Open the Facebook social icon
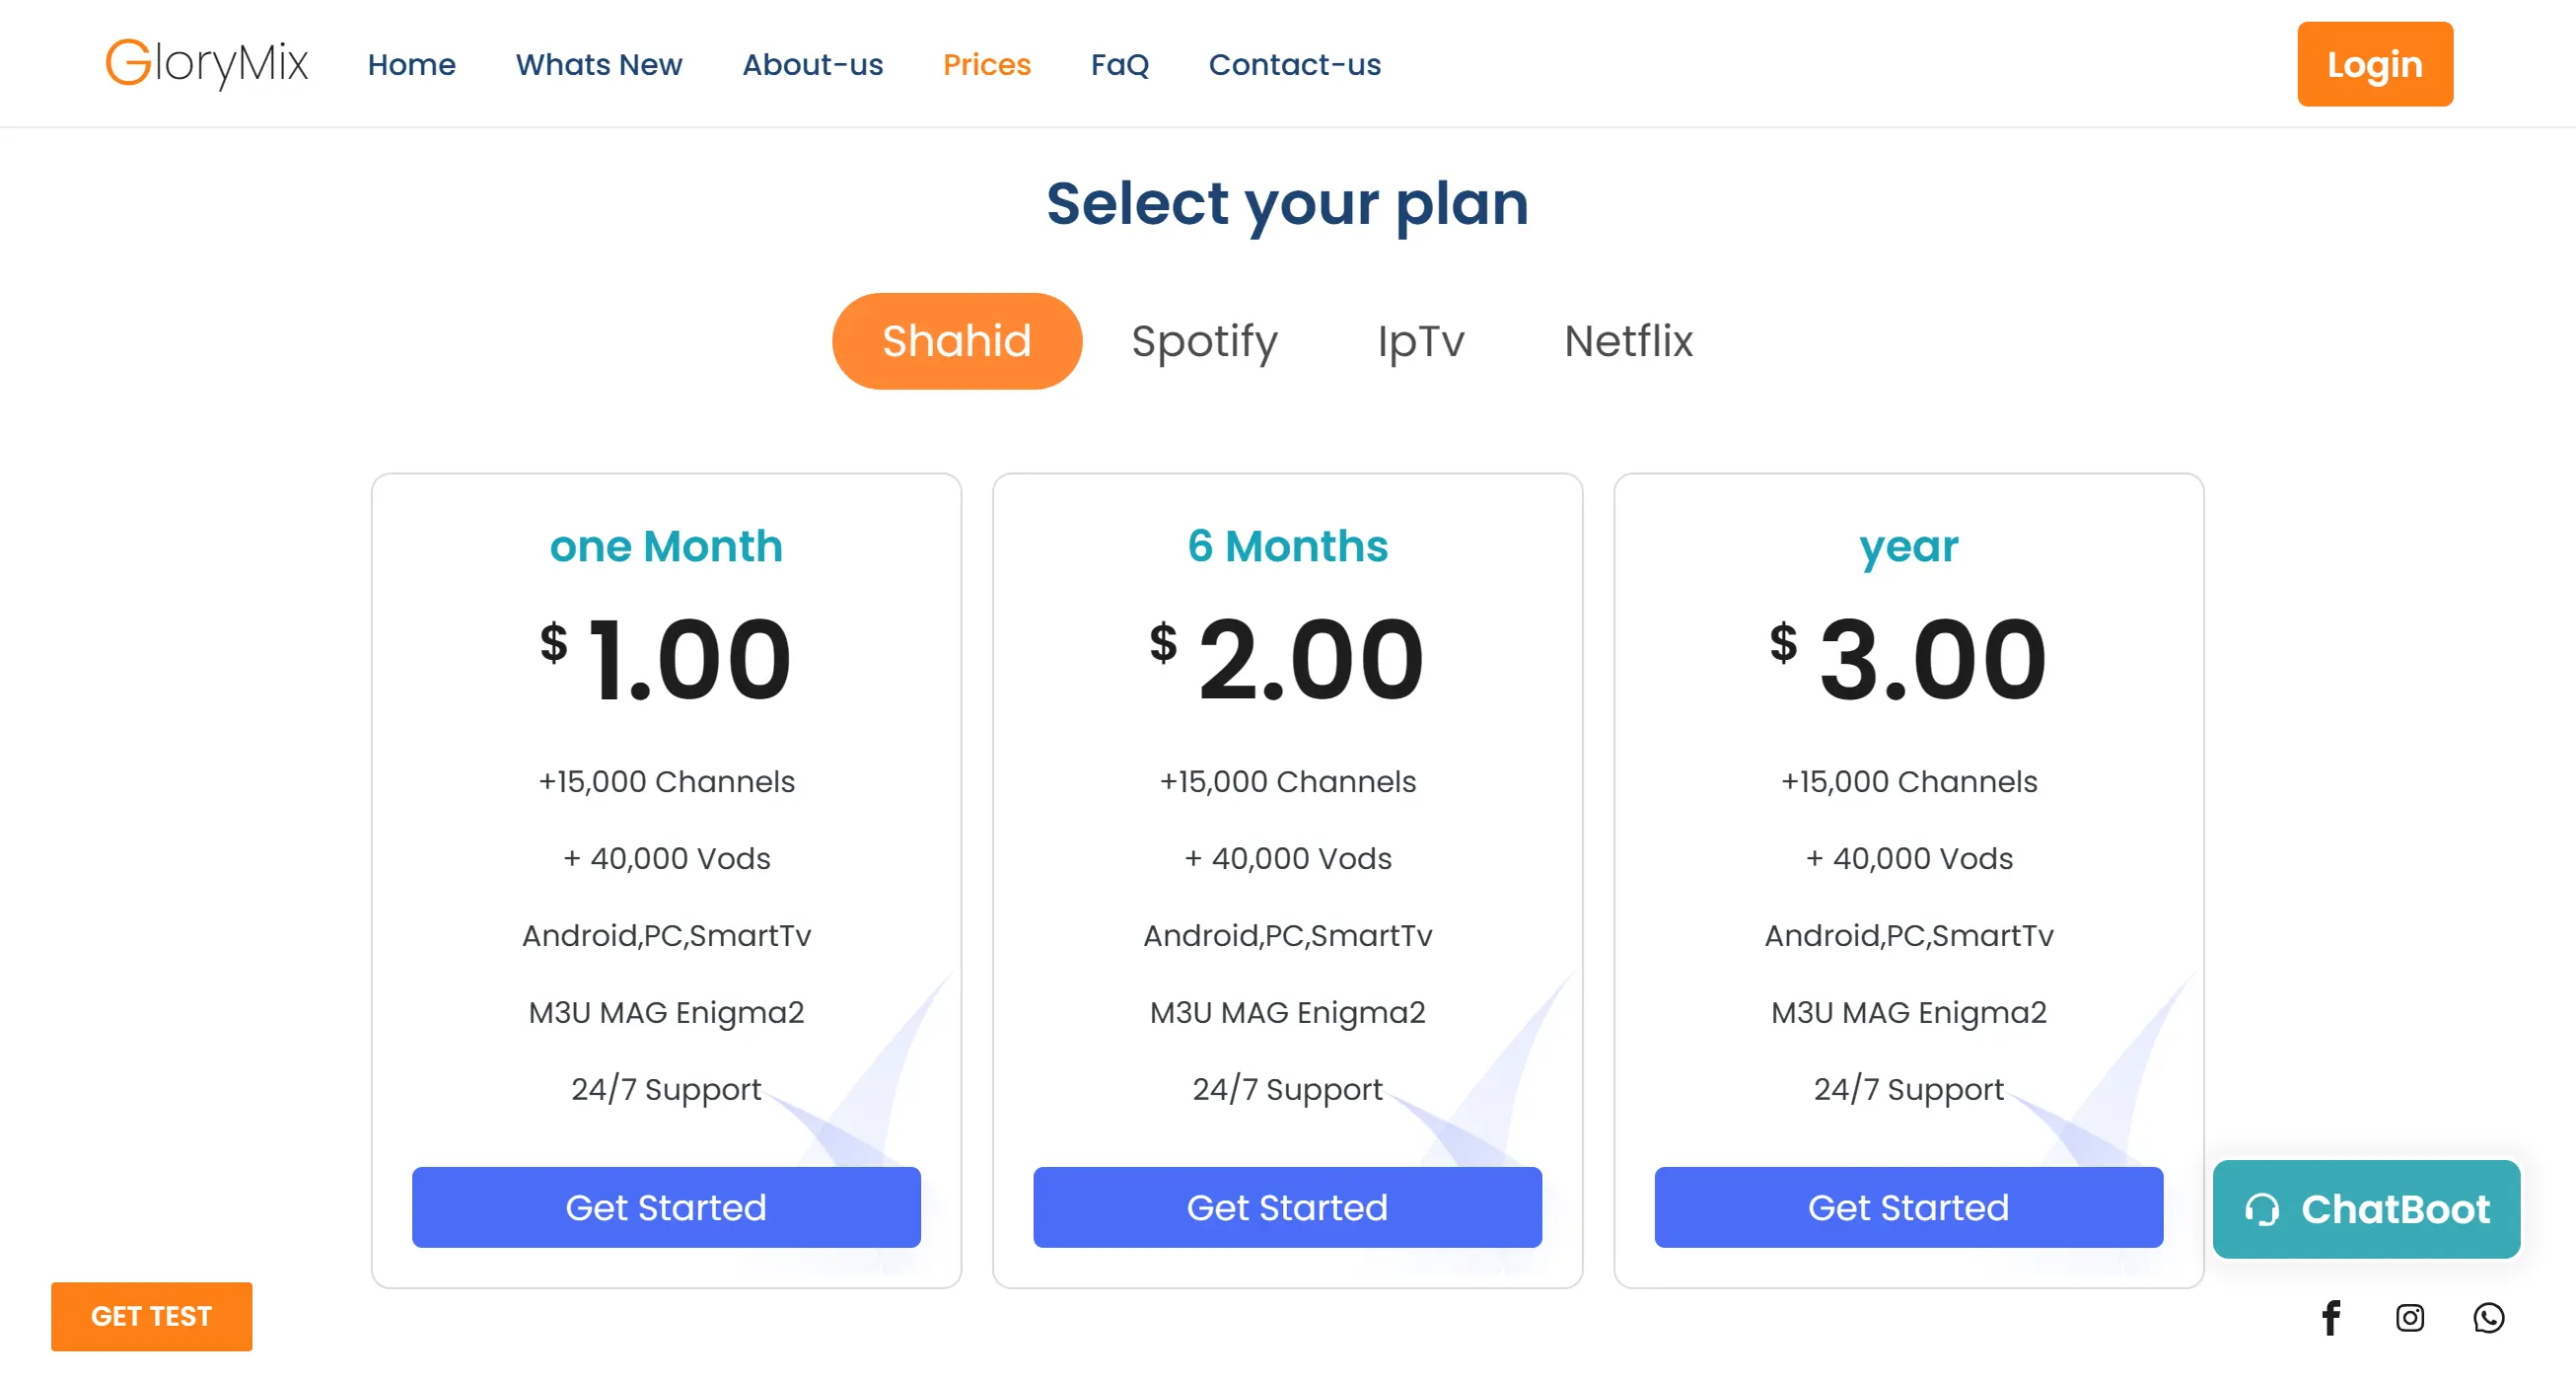The image size is (2576, 1381). (2330, 1317)
